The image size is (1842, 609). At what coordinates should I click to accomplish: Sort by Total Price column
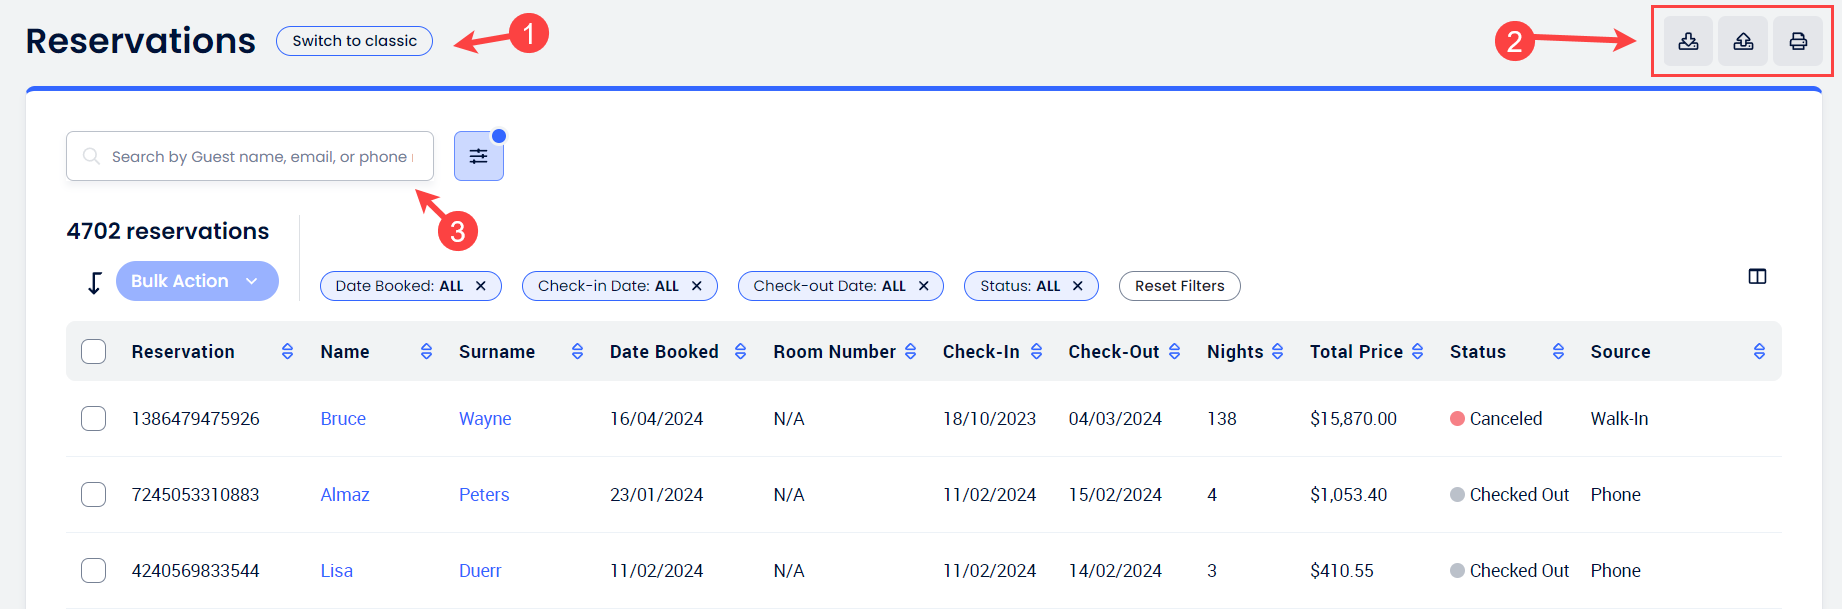1417,351
